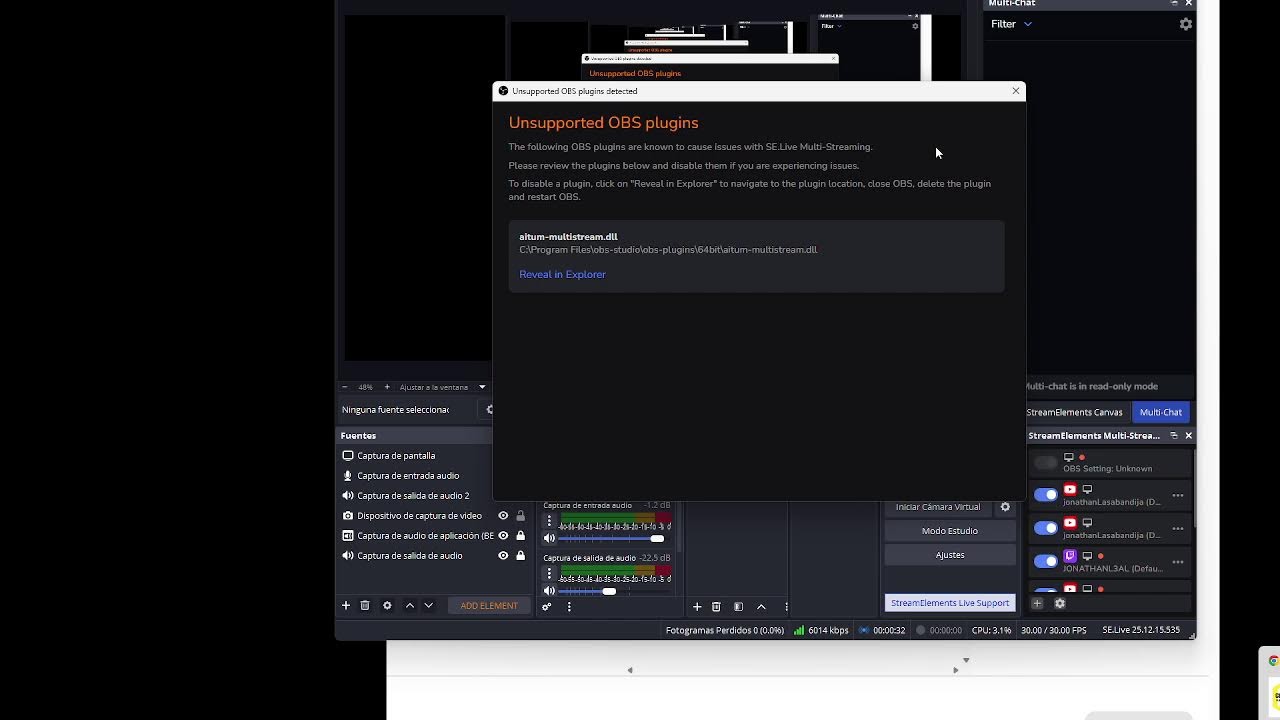Hide Captura de salida de audio source
The width and height of the screenshot is (1280, 720).
pyautogui.click(x=503, y=556)
